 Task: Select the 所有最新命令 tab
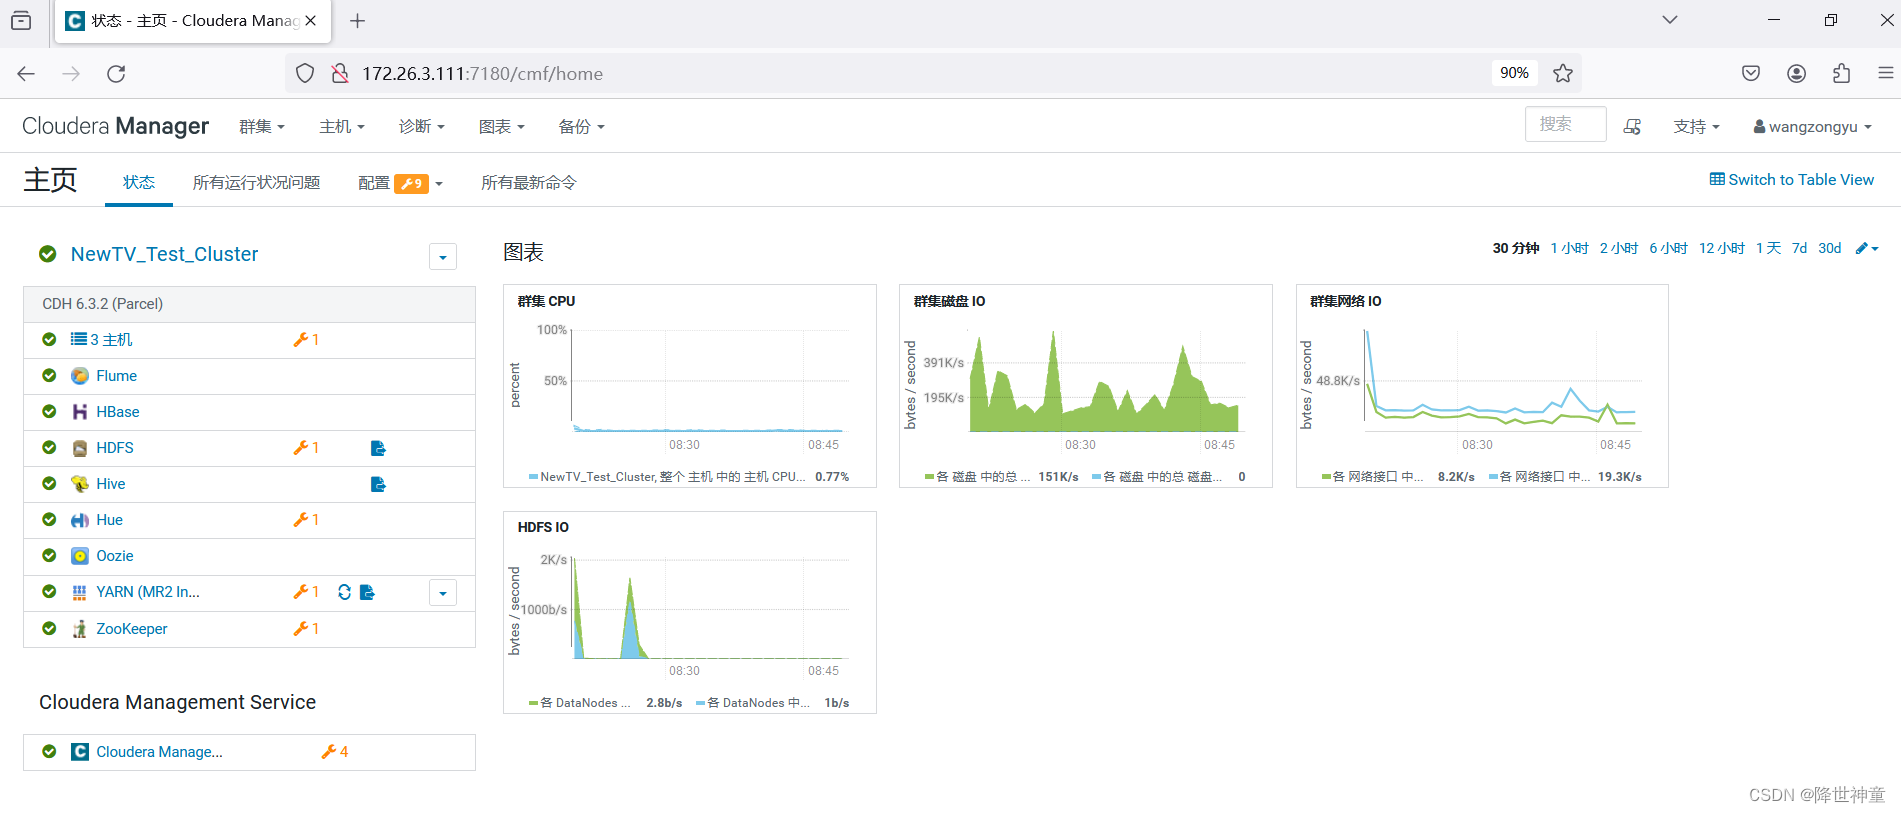pos(528,182)
